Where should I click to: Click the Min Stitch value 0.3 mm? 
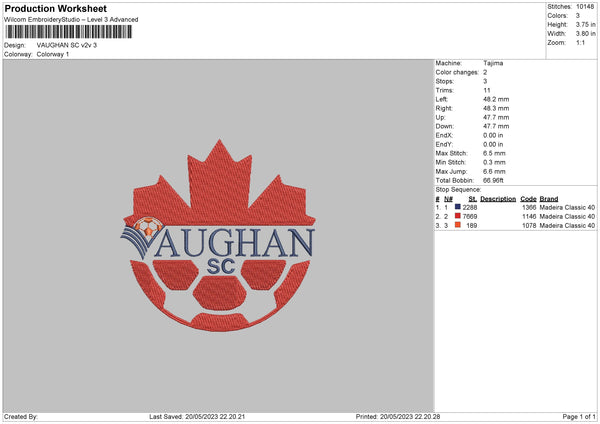[x=494, y=162]
